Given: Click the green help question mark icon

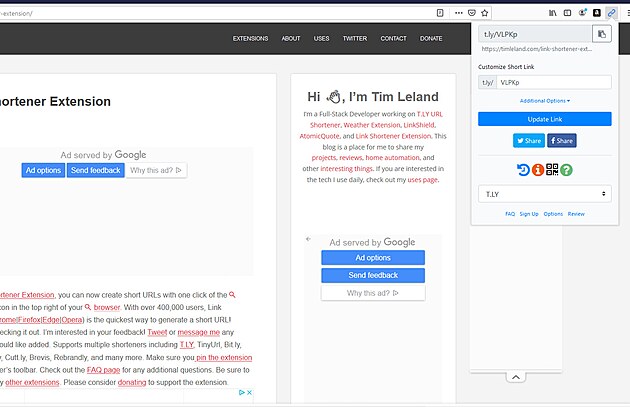Looking at the screenshot, I should click(566, 170).
